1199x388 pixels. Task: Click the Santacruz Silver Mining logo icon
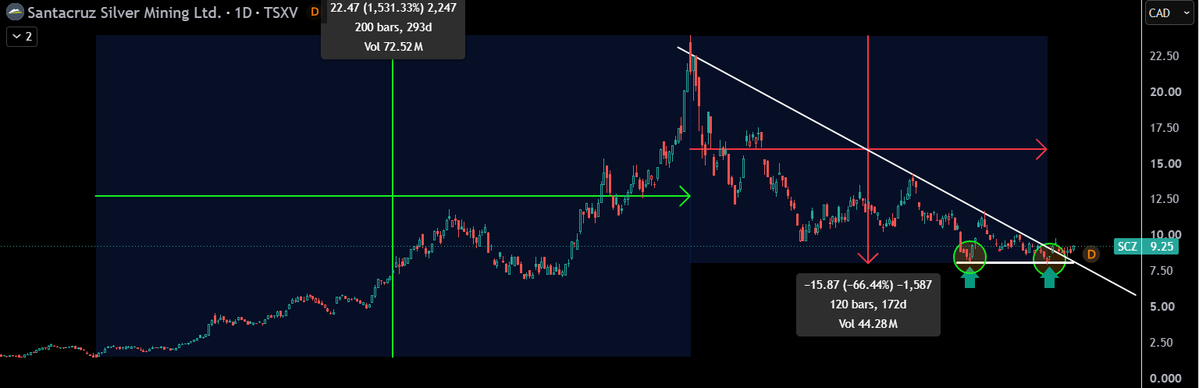pyautogui.click(x=14, y=12)
